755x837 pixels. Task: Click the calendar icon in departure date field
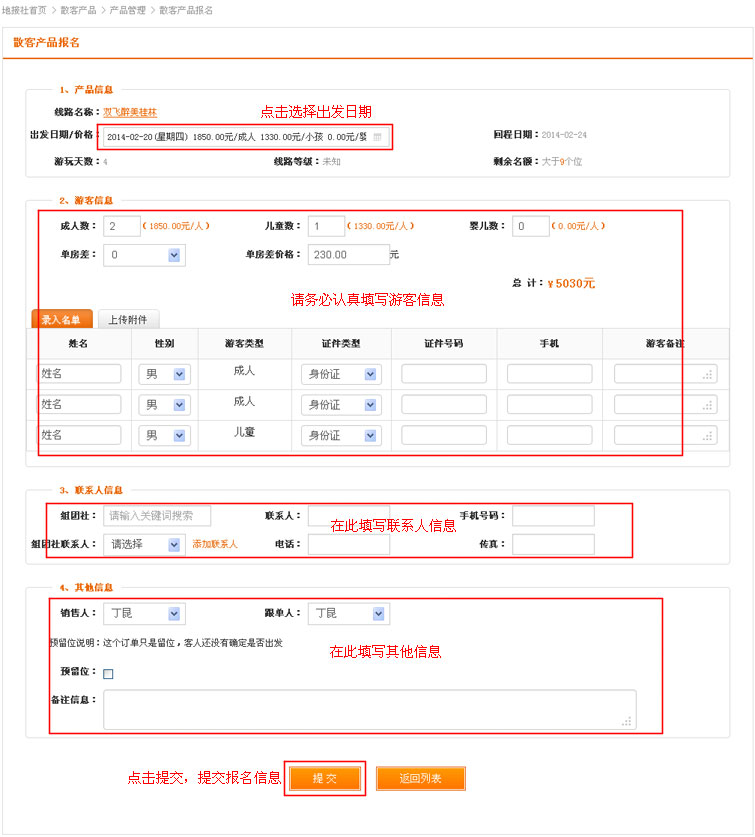tap(377, 137)
